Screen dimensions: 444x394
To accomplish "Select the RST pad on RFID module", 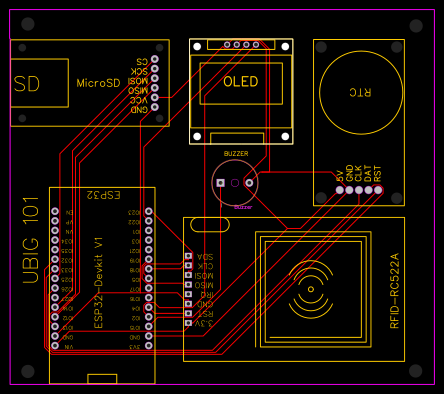I will pyautogui.click(x=189, y=313).
